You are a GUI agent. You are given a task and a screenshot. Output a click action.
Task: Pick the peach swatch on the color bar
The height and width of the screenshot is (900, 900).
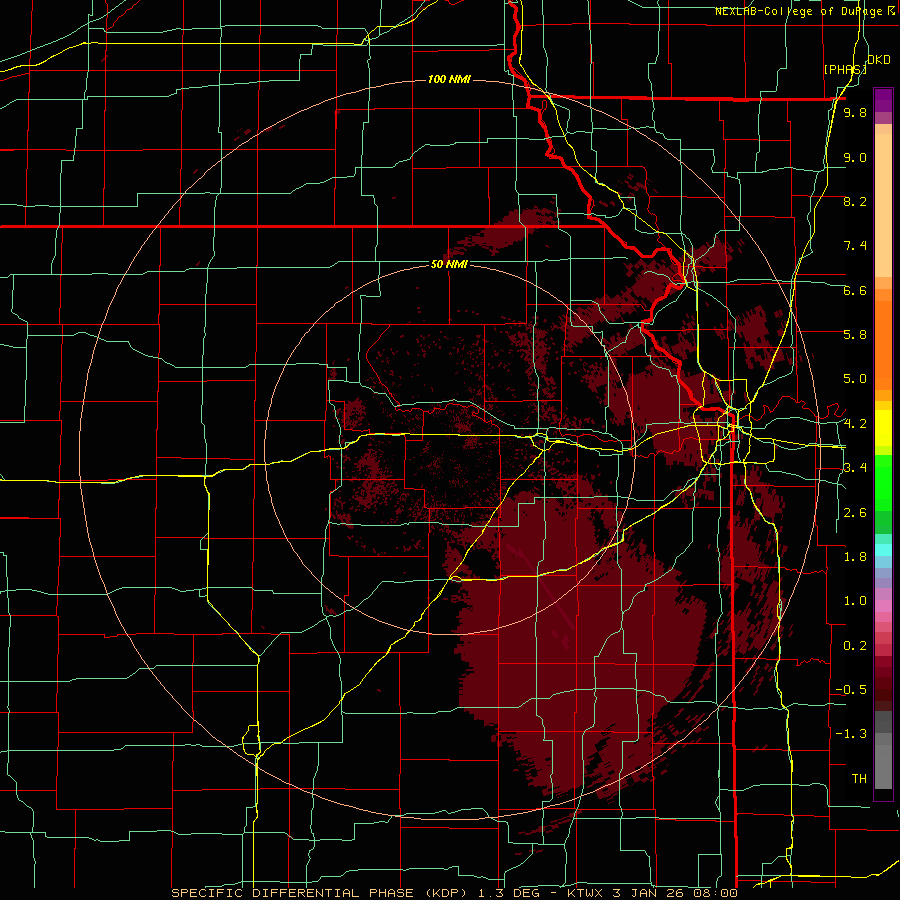point(883,207)
